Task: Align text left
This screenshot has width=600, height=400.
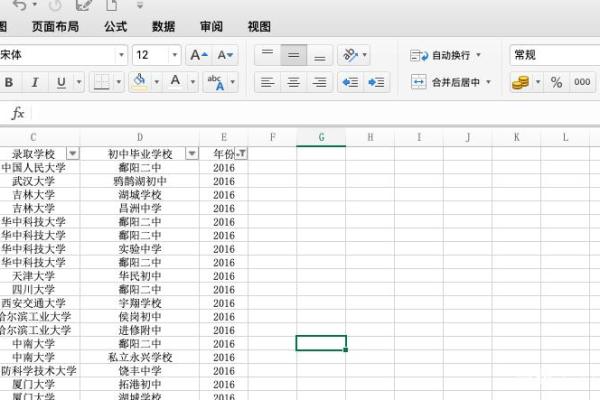Action: [x=267, y=82]
